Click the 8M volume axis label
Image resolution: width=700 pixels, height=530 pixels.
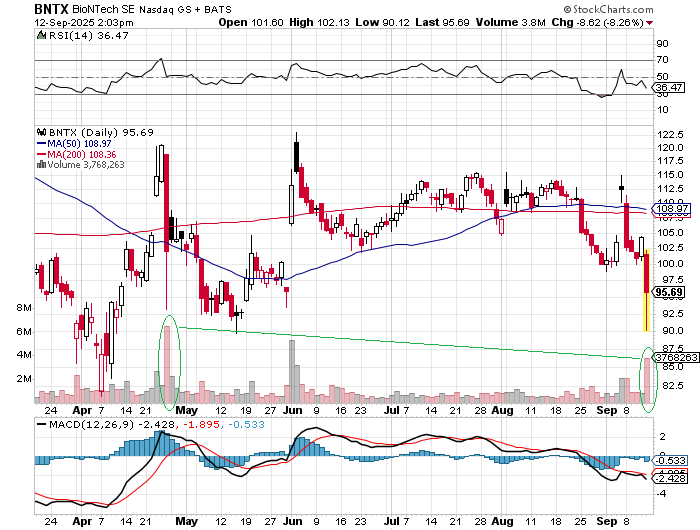click(x=24, y=308)
